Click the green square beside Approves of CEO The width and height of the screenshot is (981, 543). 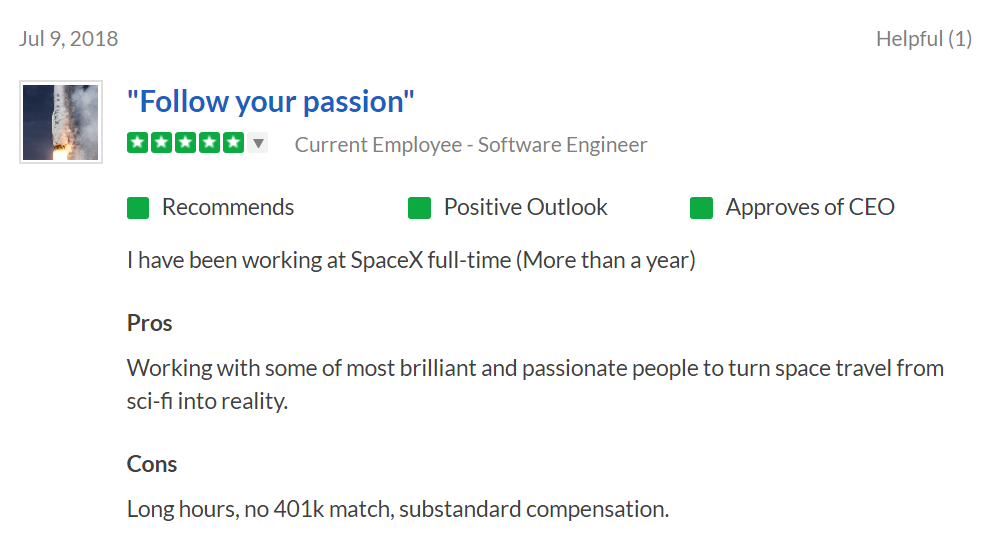[x=701, y=208]
